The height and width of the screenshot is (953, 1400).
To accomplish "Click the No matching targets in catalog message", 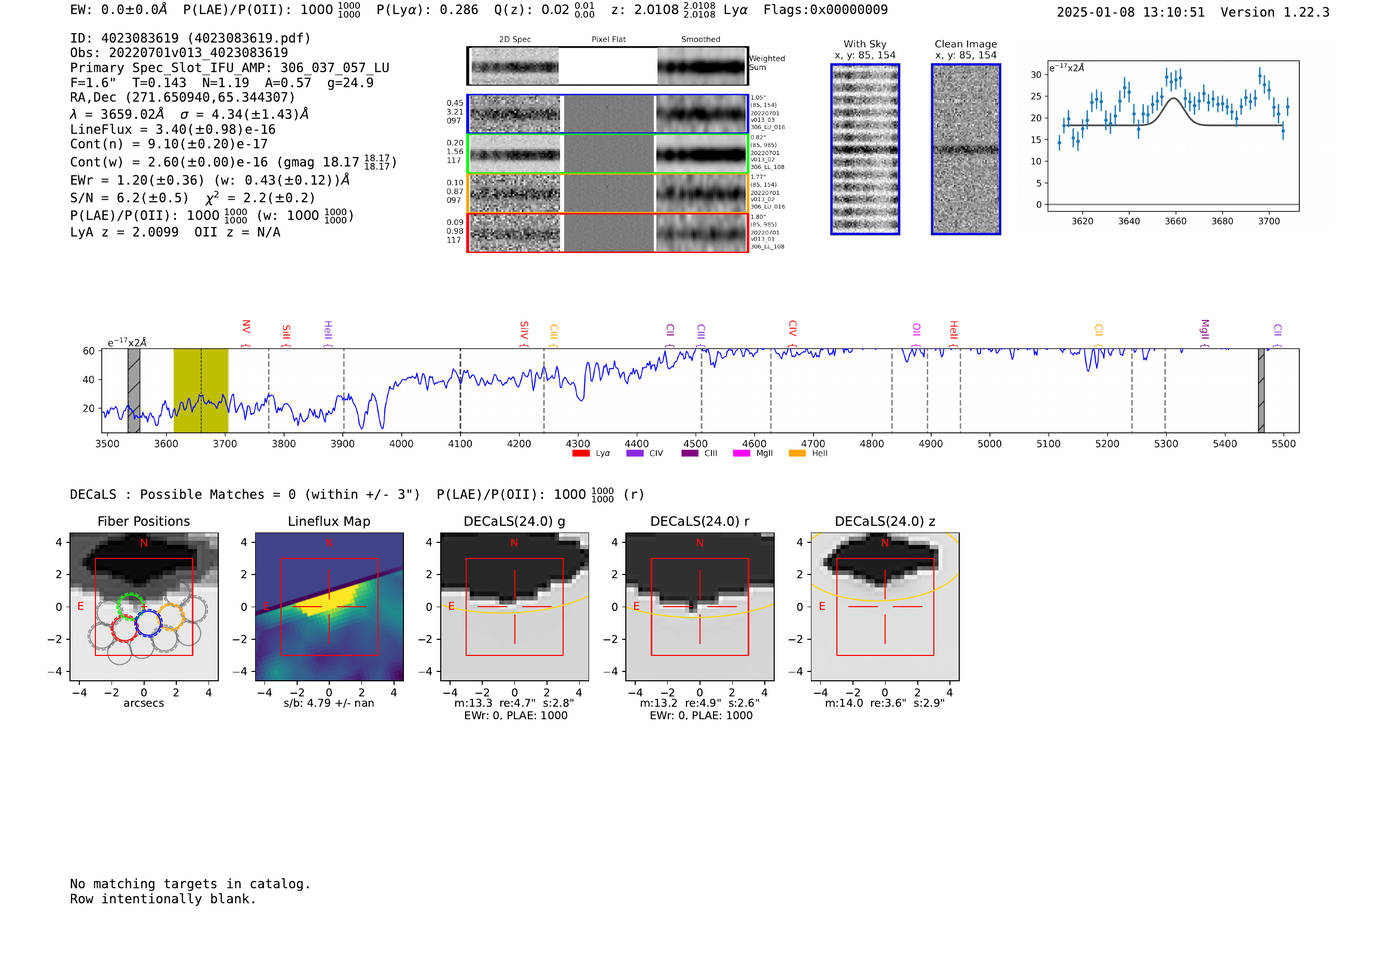I will [190, 884].
